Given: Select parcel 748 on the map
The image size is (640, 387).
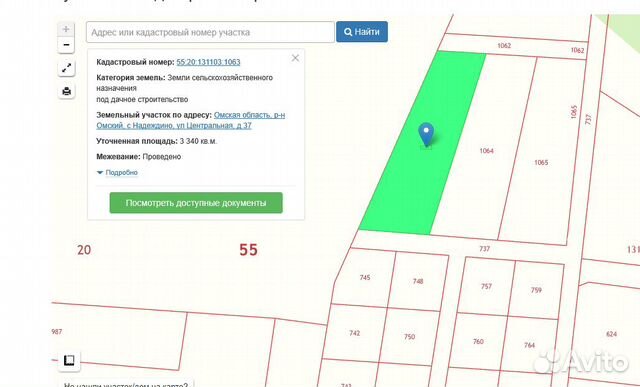Looking at the screenshot, I should [x=418, y=281].
